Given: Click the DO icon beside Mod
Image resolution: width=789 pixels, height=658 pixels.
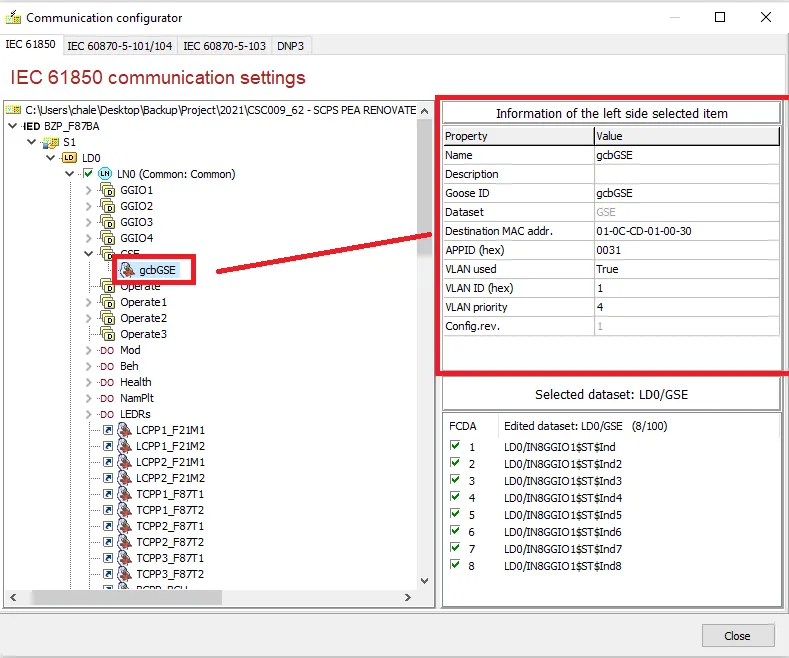Looking at the screenshot, I should 107,351.
